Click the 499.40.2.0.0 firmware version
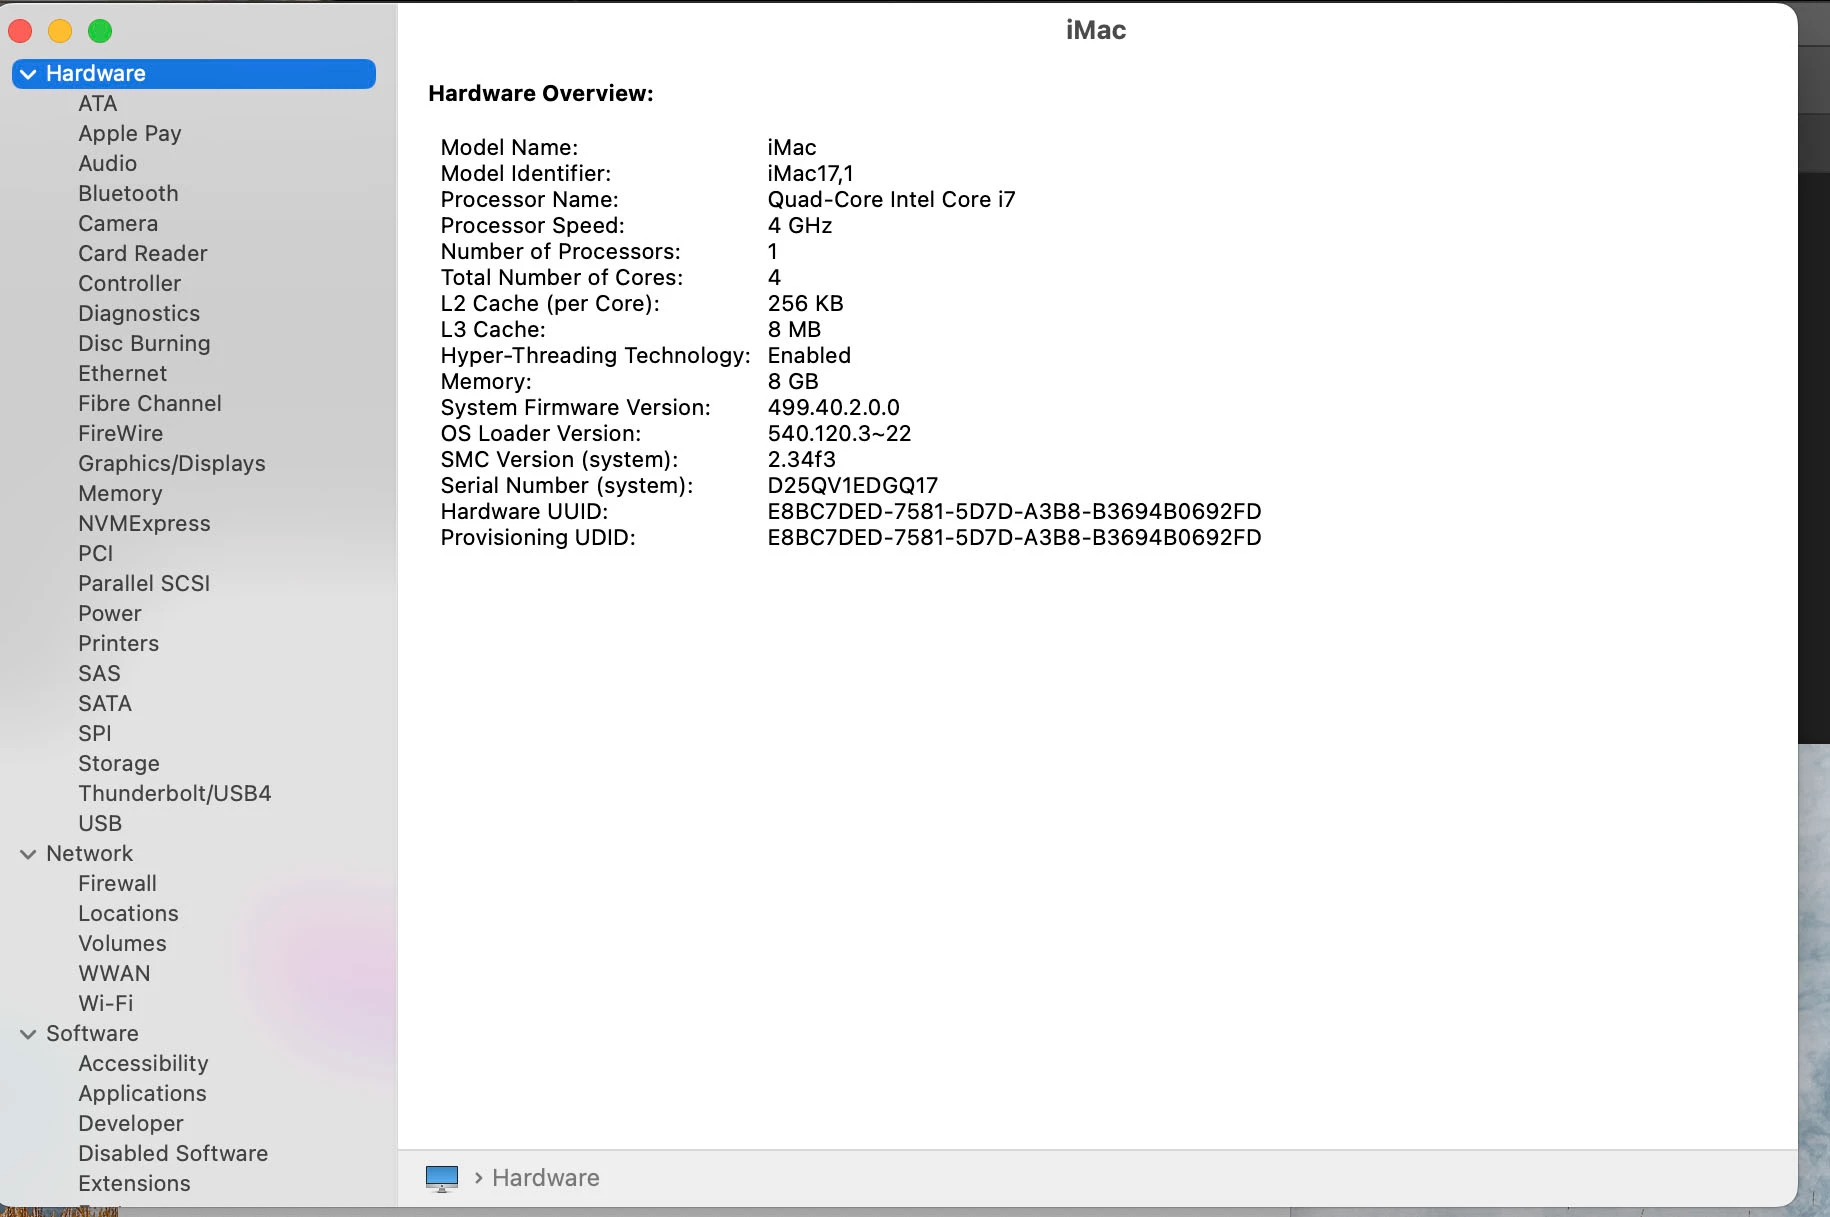Viewport: 1830px width, 1217px height. pos(834,408)
